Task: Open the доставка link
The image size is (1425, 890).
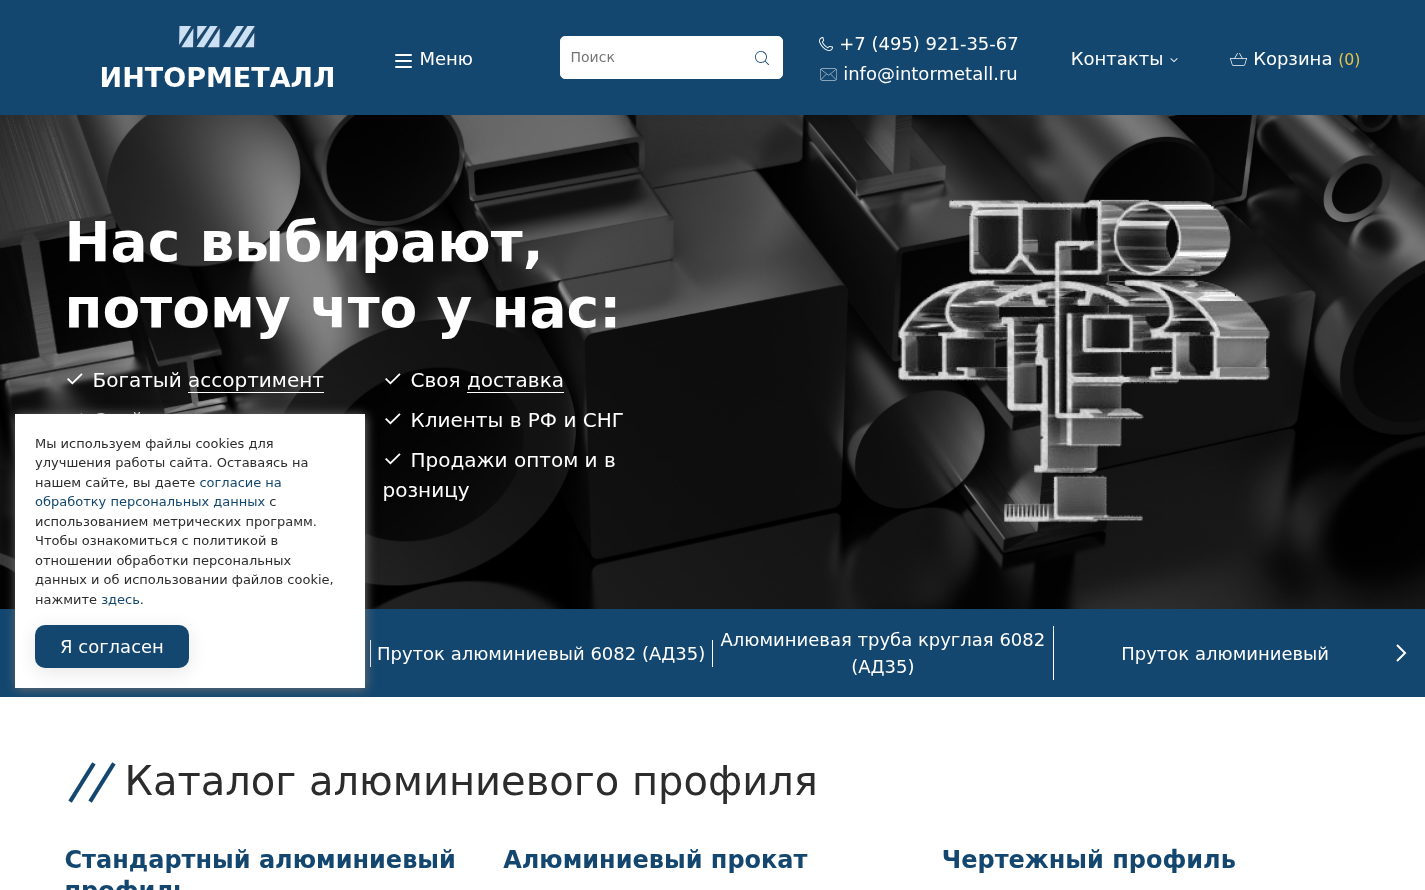Action: tap(515, 380)
